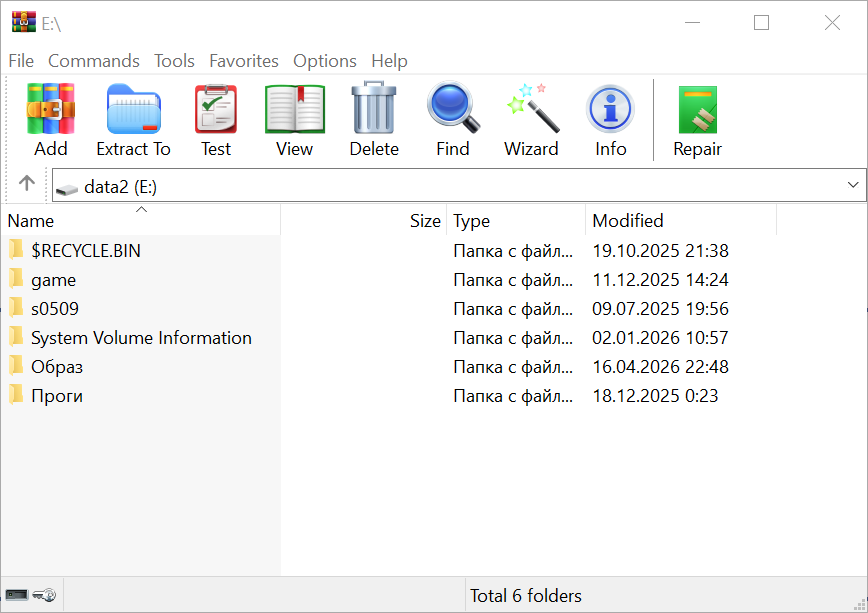
Task: Open the Tools menu
Action: [174, 61]
